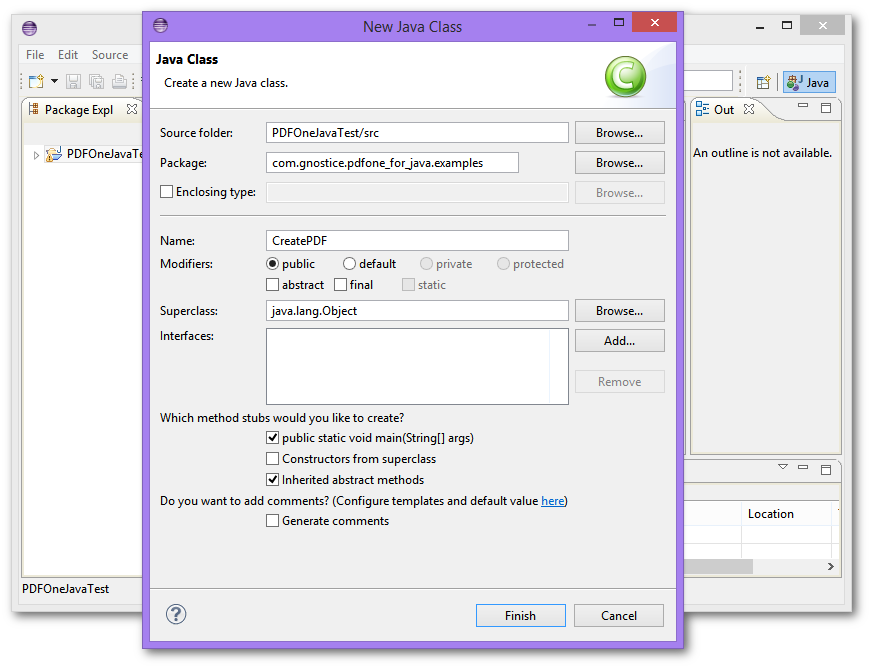Expand the PDFOneJavaTest project tree node
The height and width of the screenshot is (672, 871).
coord(36,155)
